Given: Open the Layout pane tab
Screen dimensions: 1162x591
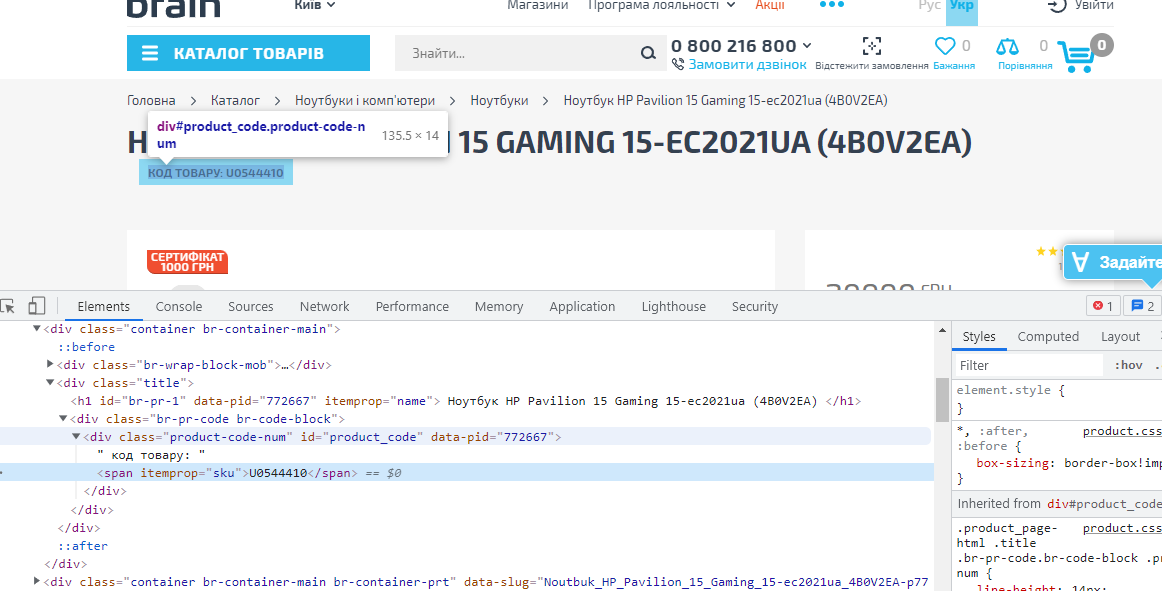Looking at the screenshot, I should (x=1120, y=337).
